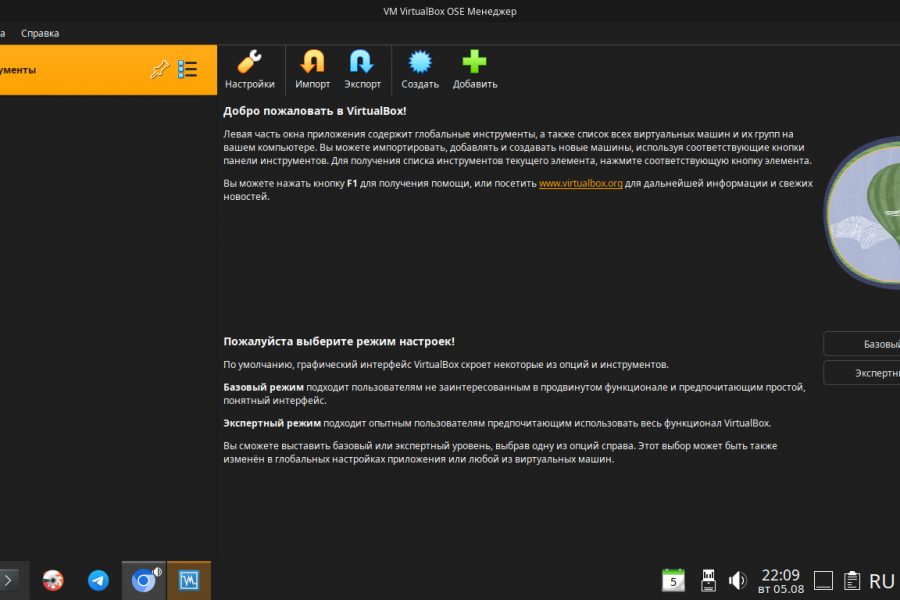The image size is (900, 600).
Task: Click the heading Добро пожаловать в VirtualBox!
Action: [315, 111]
